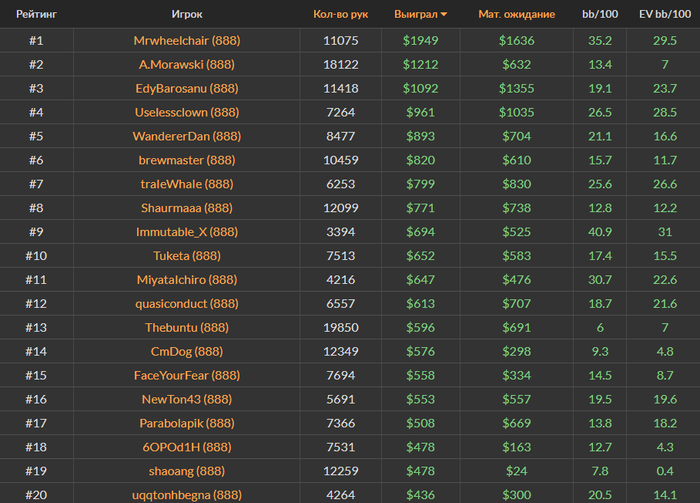Select rank cell #1
Viewport: 700px width, 503px height.
[x=36, y=41]
